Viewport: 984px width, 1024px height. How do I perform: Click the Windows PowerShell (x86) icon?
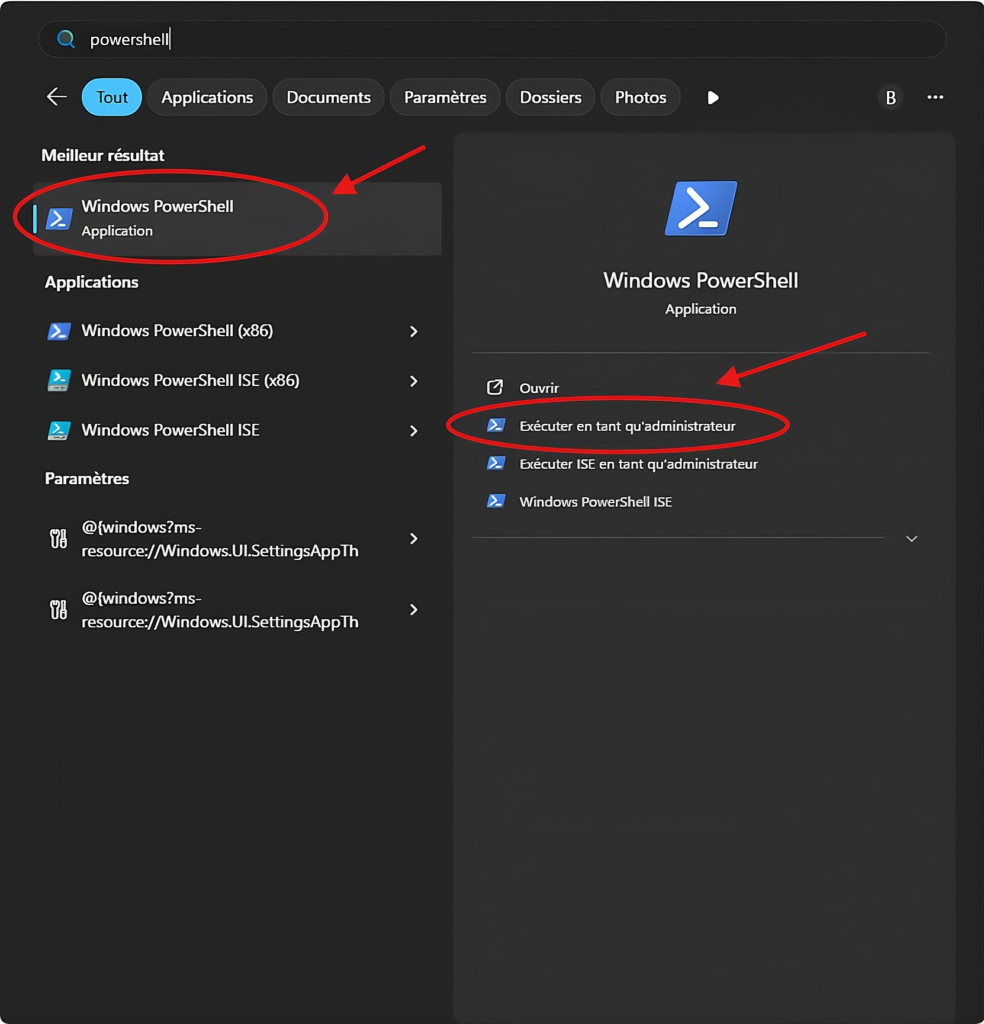click(x=59, y=331)
